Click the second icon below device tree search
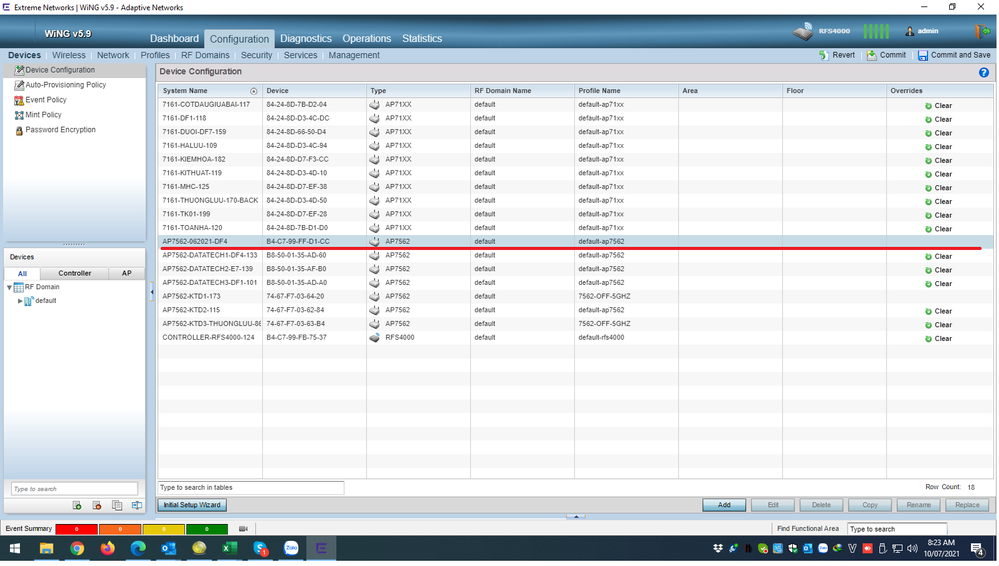The image size is (999, 566). (x=97, y=505)
